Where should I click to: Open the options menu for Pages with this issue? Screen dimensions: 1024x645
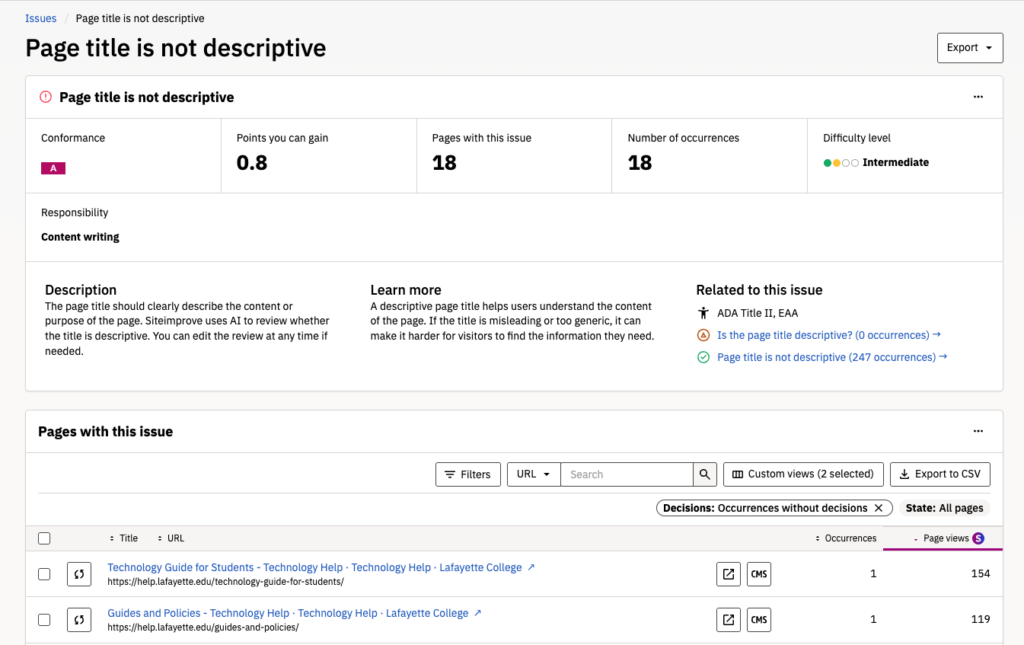click(x=978, y=431)
